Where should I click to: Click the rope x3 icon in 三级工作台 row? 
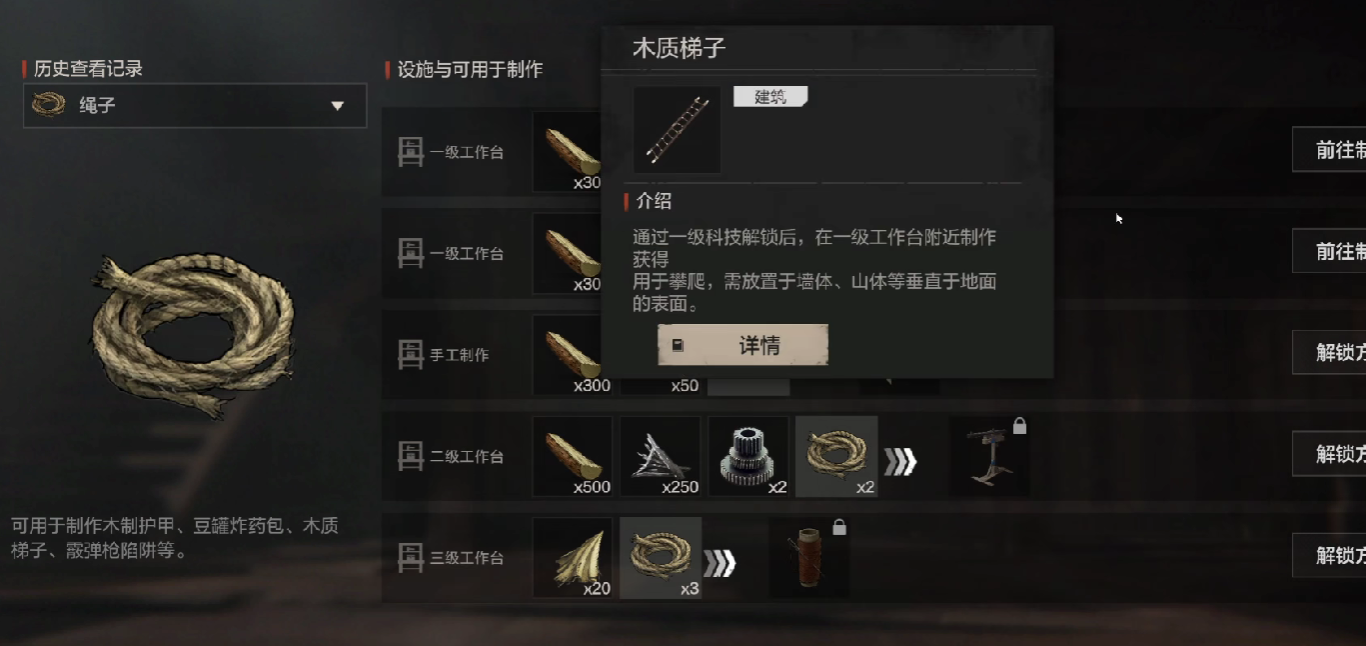(x=661, y=558)
